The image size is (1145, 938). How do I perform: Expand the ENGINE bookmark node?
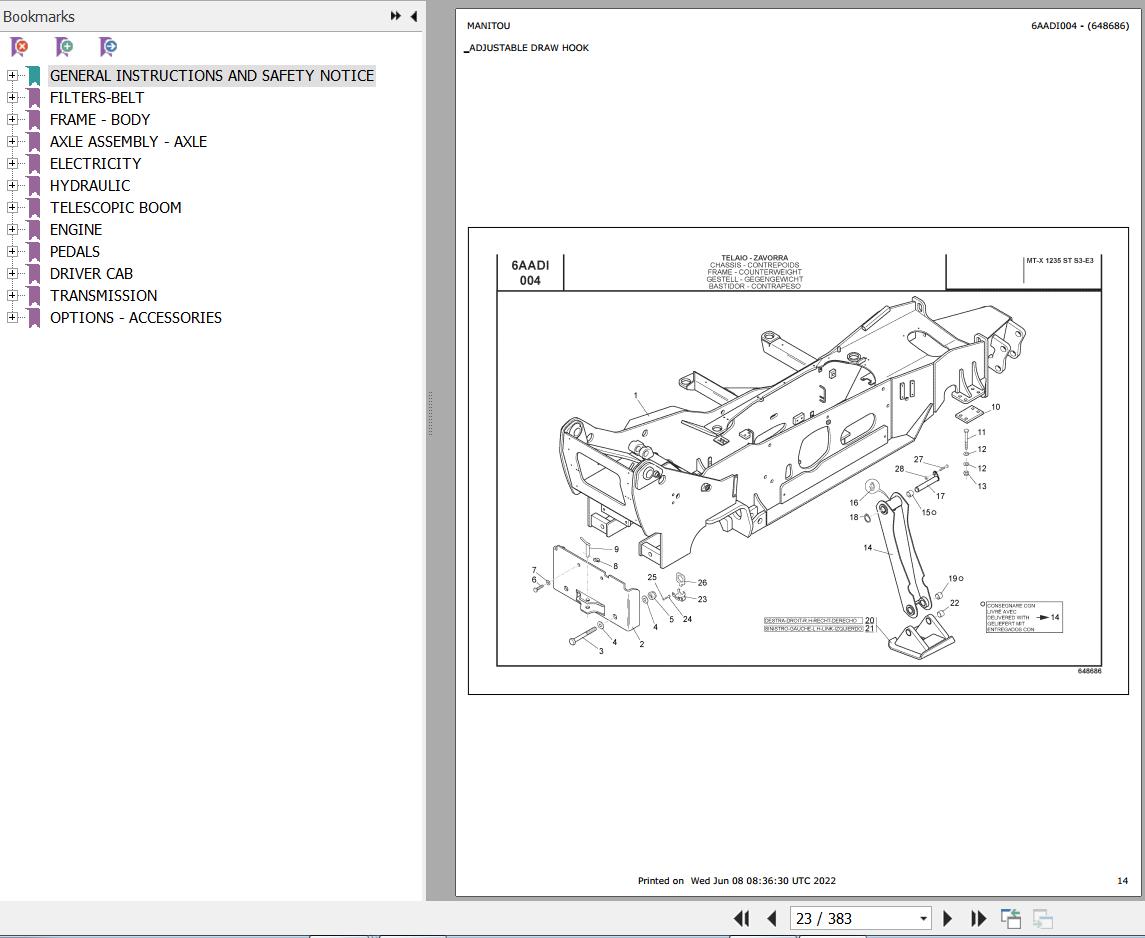12,229
